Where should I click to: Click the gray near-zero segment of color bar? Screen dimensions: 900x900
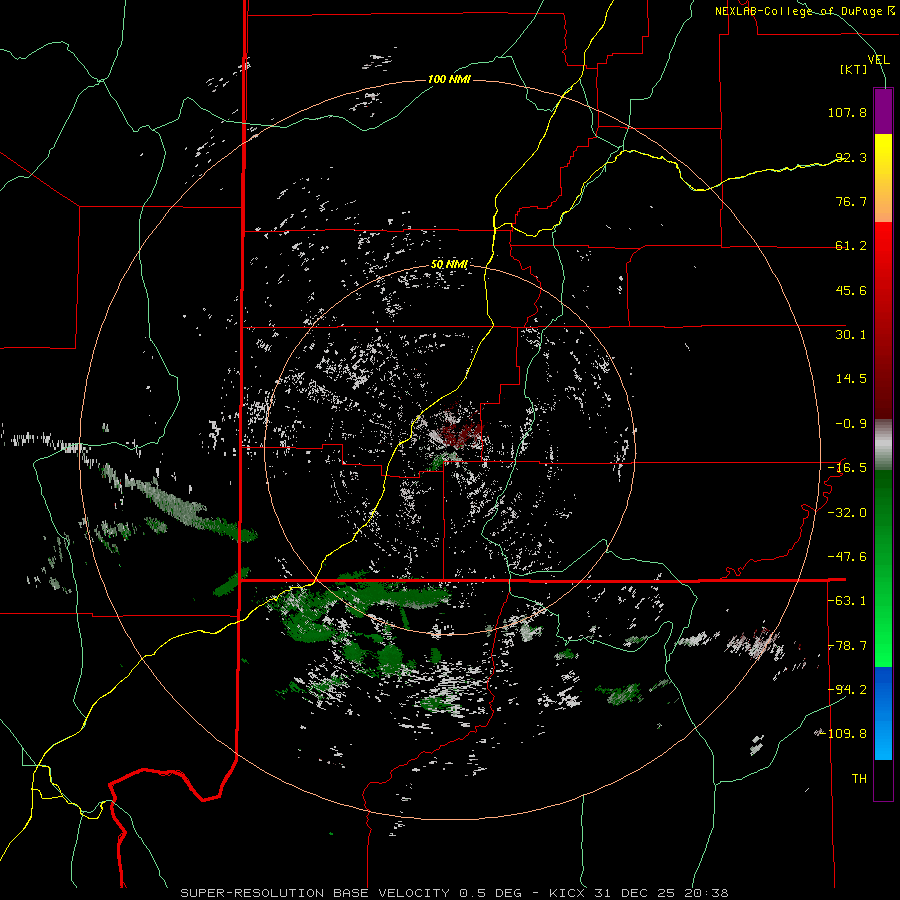tap(883, 444)
